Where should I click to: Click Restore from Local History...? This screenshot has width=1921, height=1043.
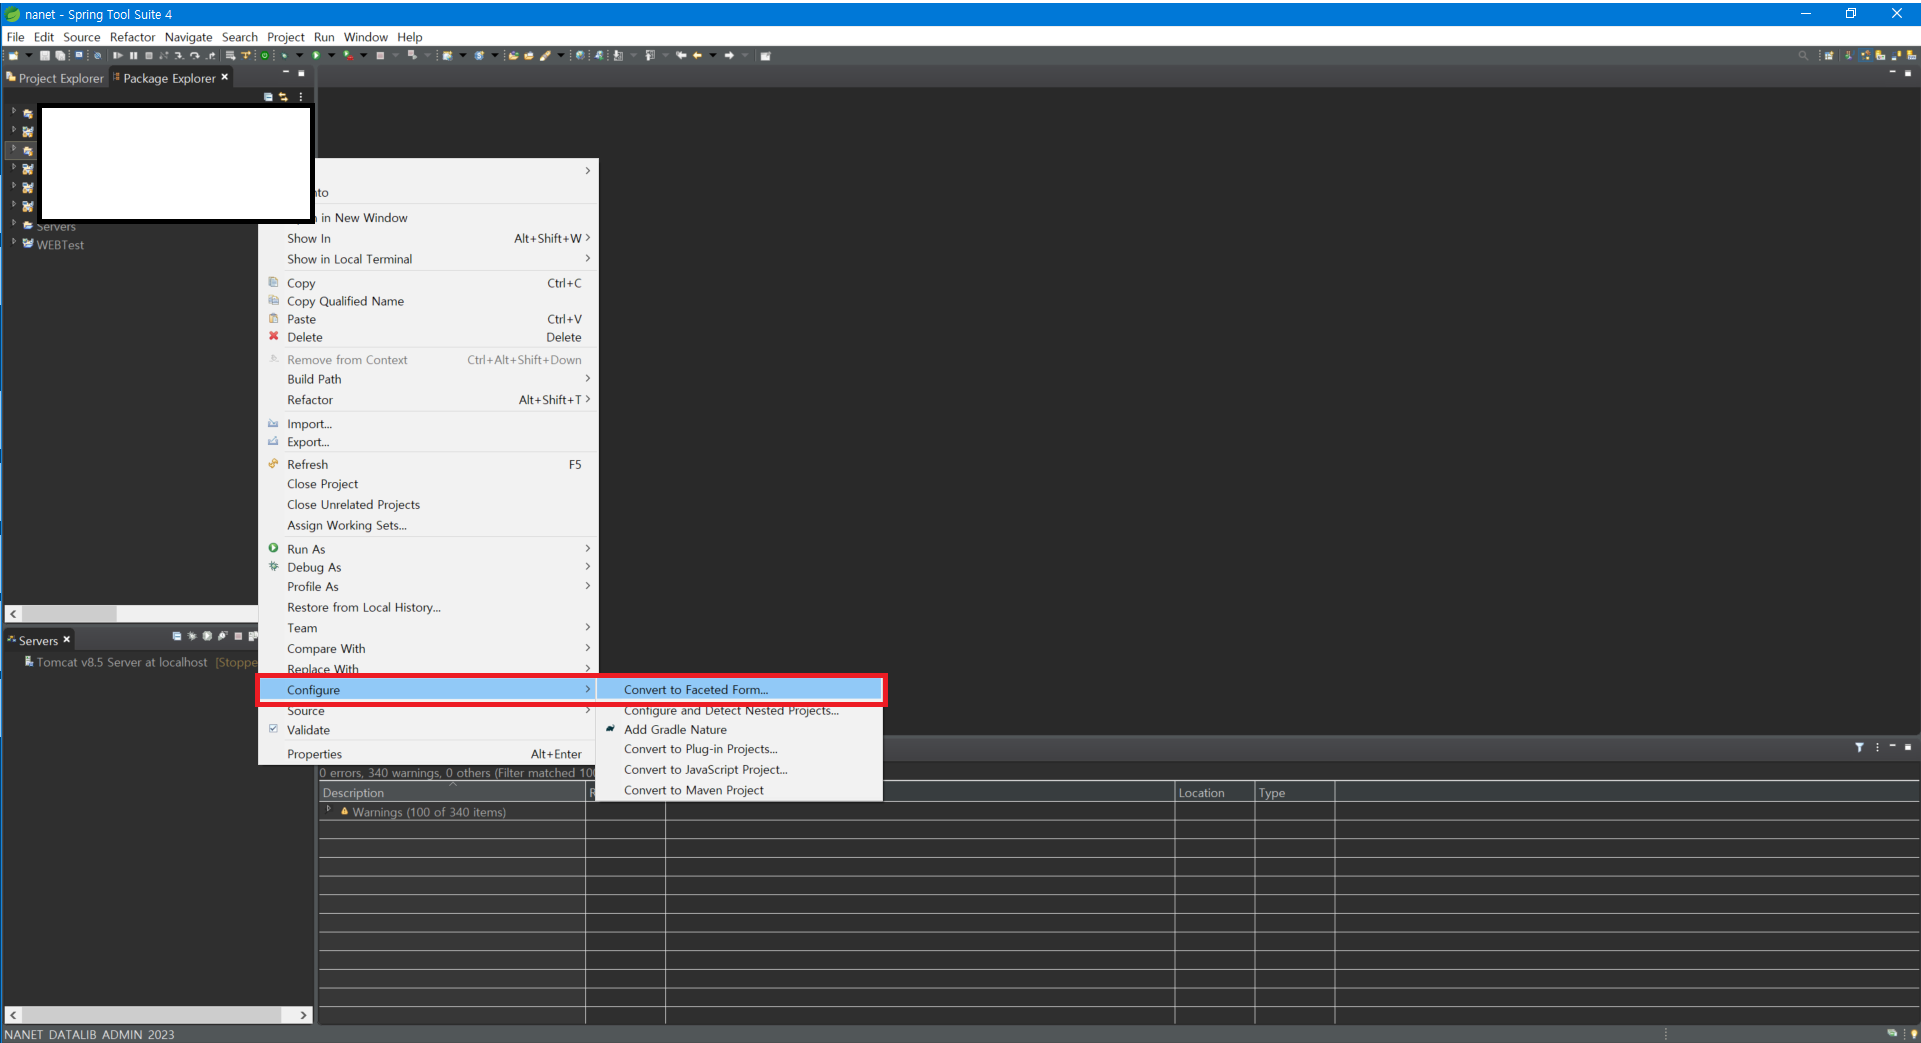429,607
